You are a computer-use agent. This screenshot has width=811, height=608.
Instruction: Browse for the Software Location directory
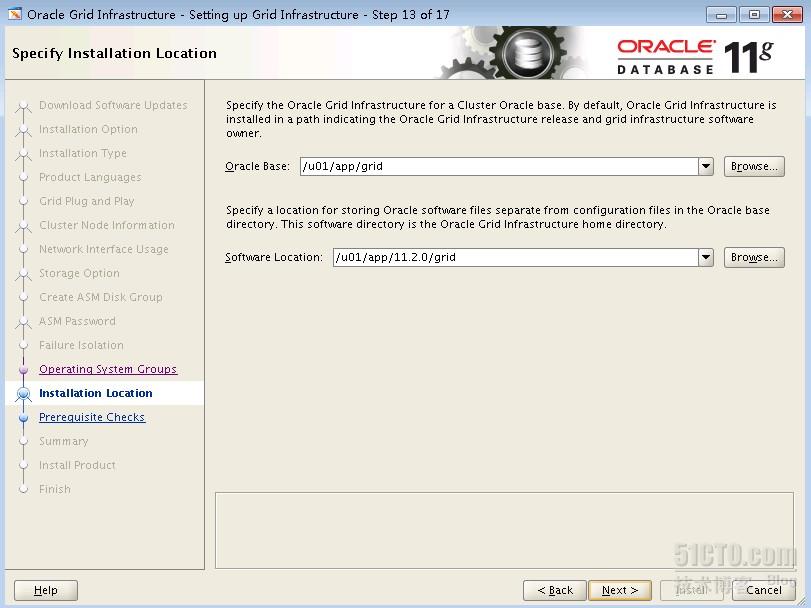click(x=754, y=257)
